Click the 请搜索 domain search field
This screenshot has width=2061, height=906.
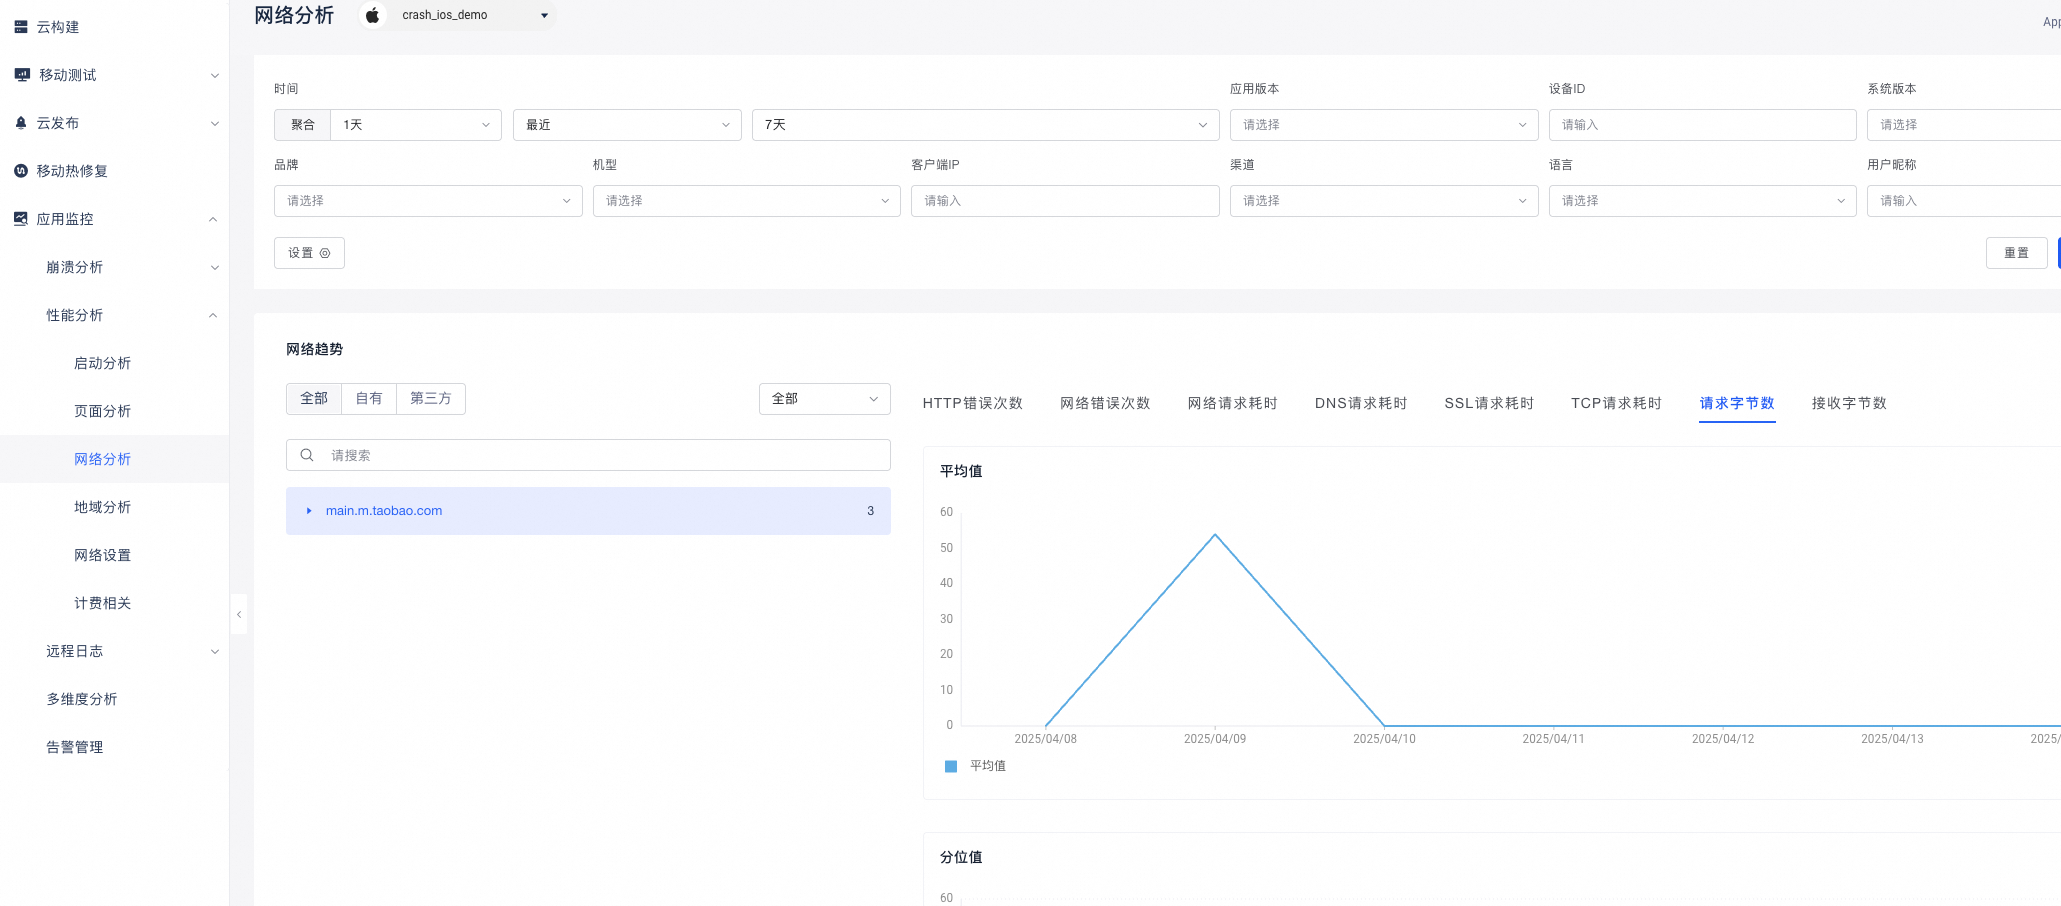(x=588, y=455)
